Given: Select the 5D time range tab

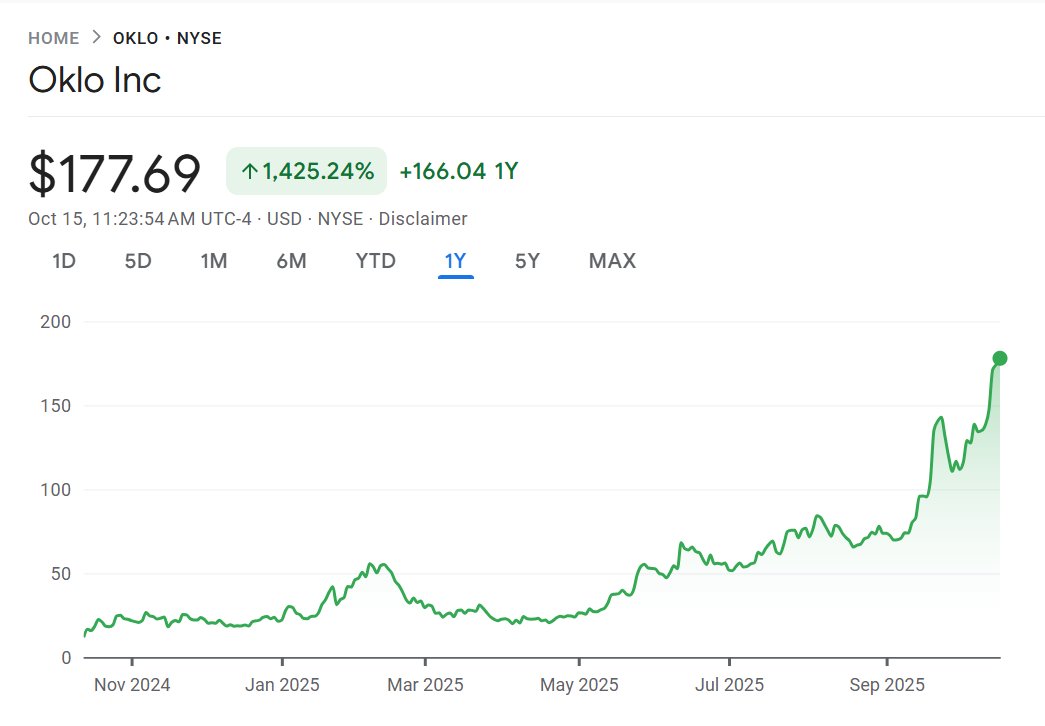Looking at the screenshot, I should point(138,261).
